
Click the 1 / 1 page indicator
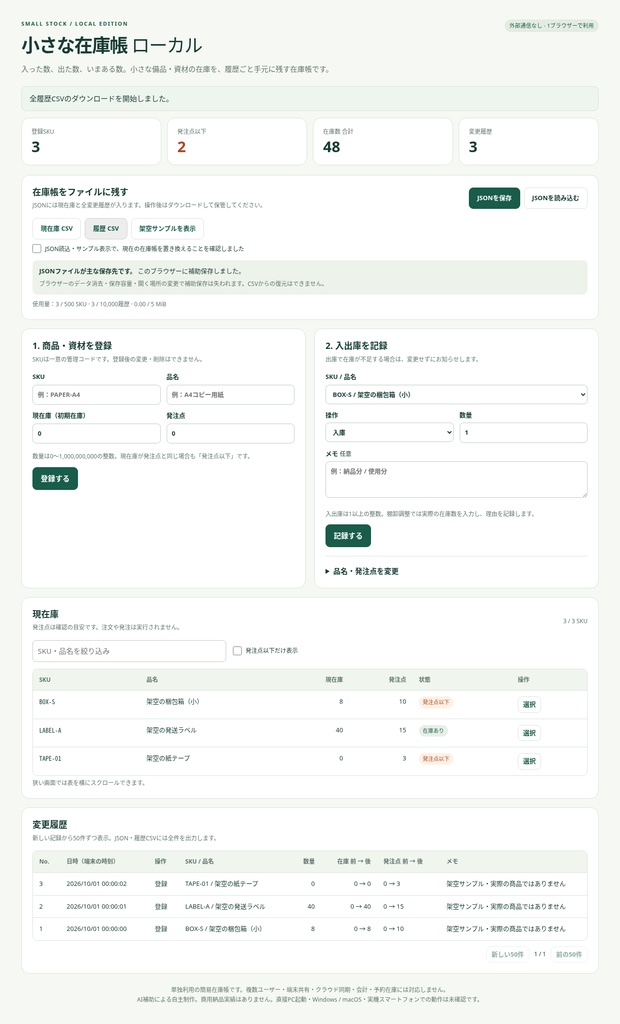tap(540, 954)
